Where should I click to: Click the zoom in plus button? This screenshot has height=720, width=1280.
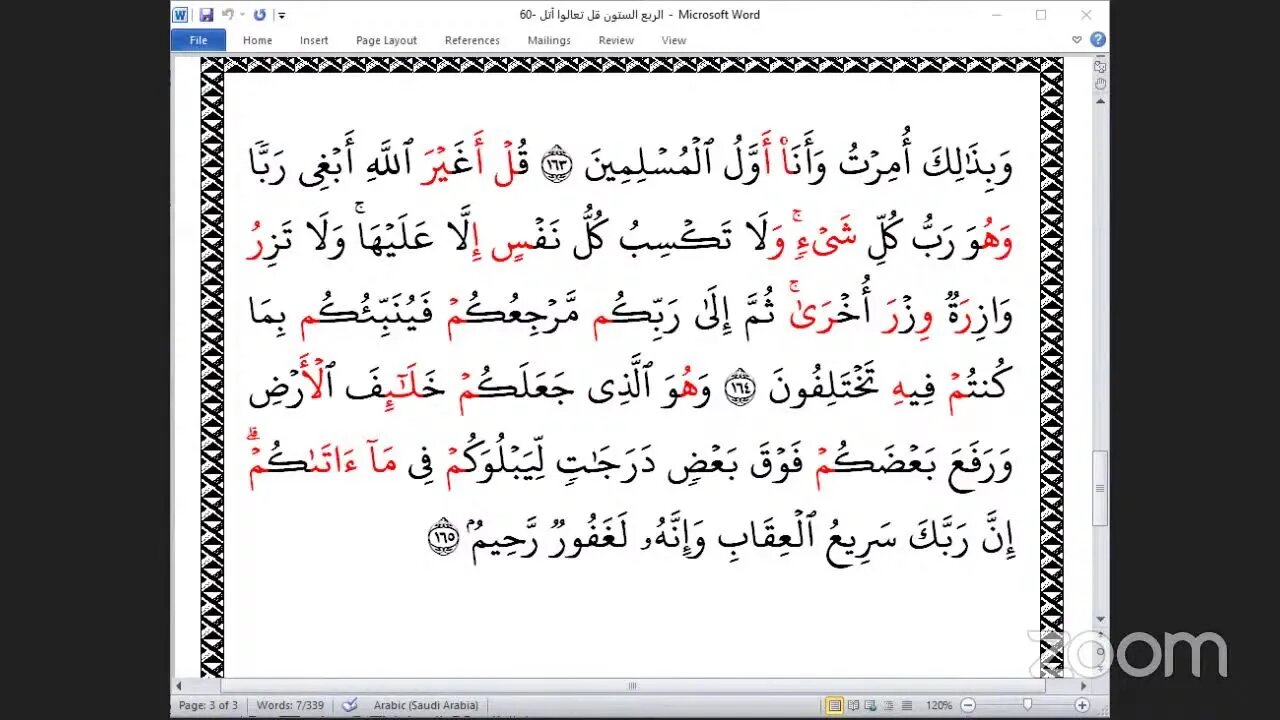(1083, 705)
